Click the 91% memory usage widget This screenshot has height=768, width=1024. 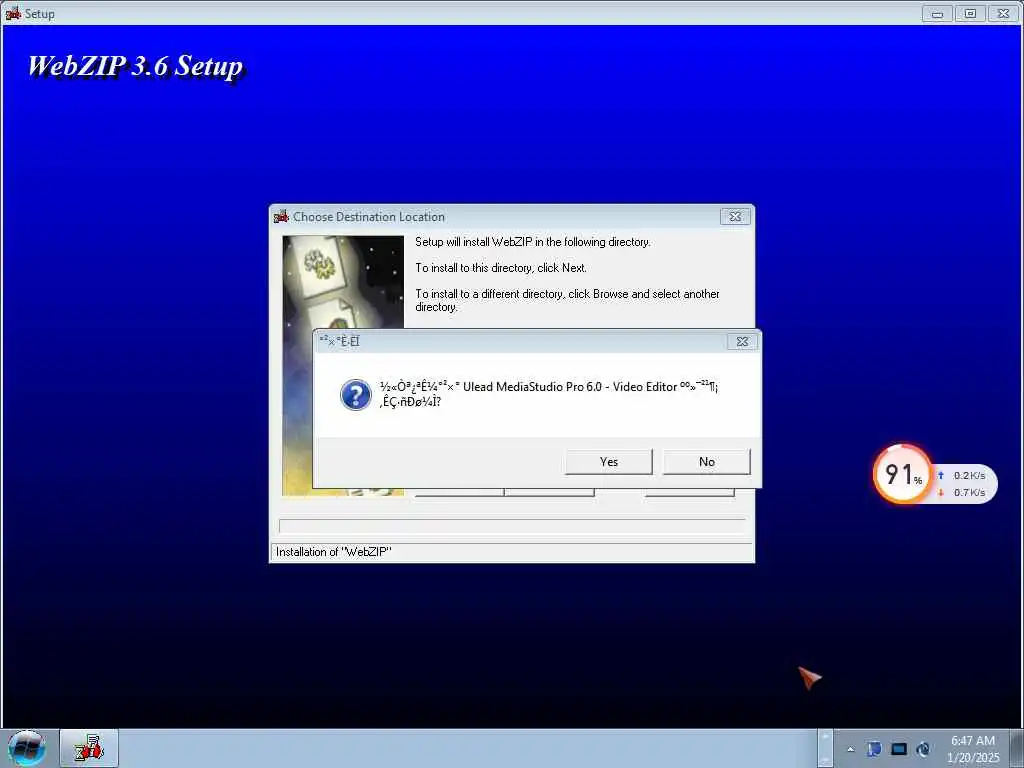click(903, 474)
